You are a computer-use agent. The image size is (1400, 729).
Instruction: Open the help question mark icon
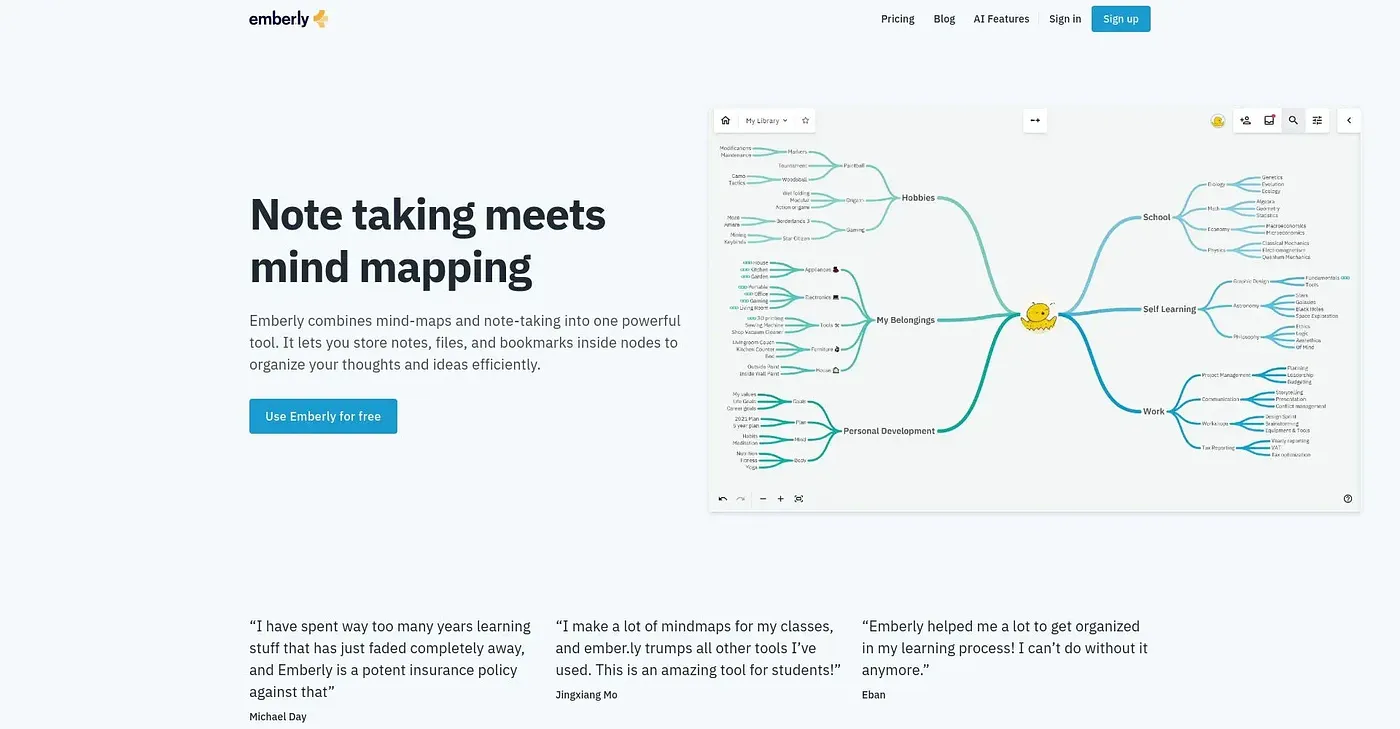point(1348,498)
